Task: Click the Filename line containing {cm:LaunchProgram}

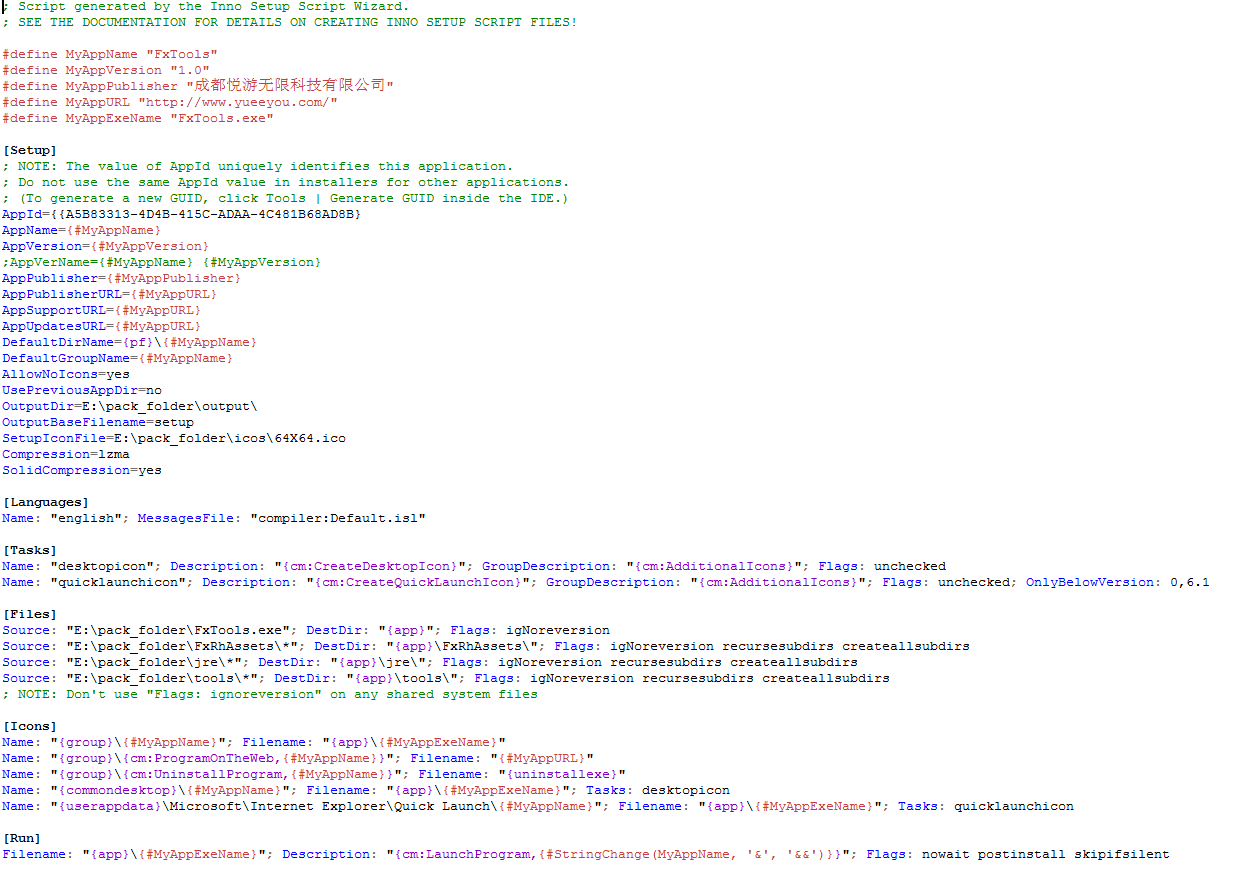Action: [586, 854]
